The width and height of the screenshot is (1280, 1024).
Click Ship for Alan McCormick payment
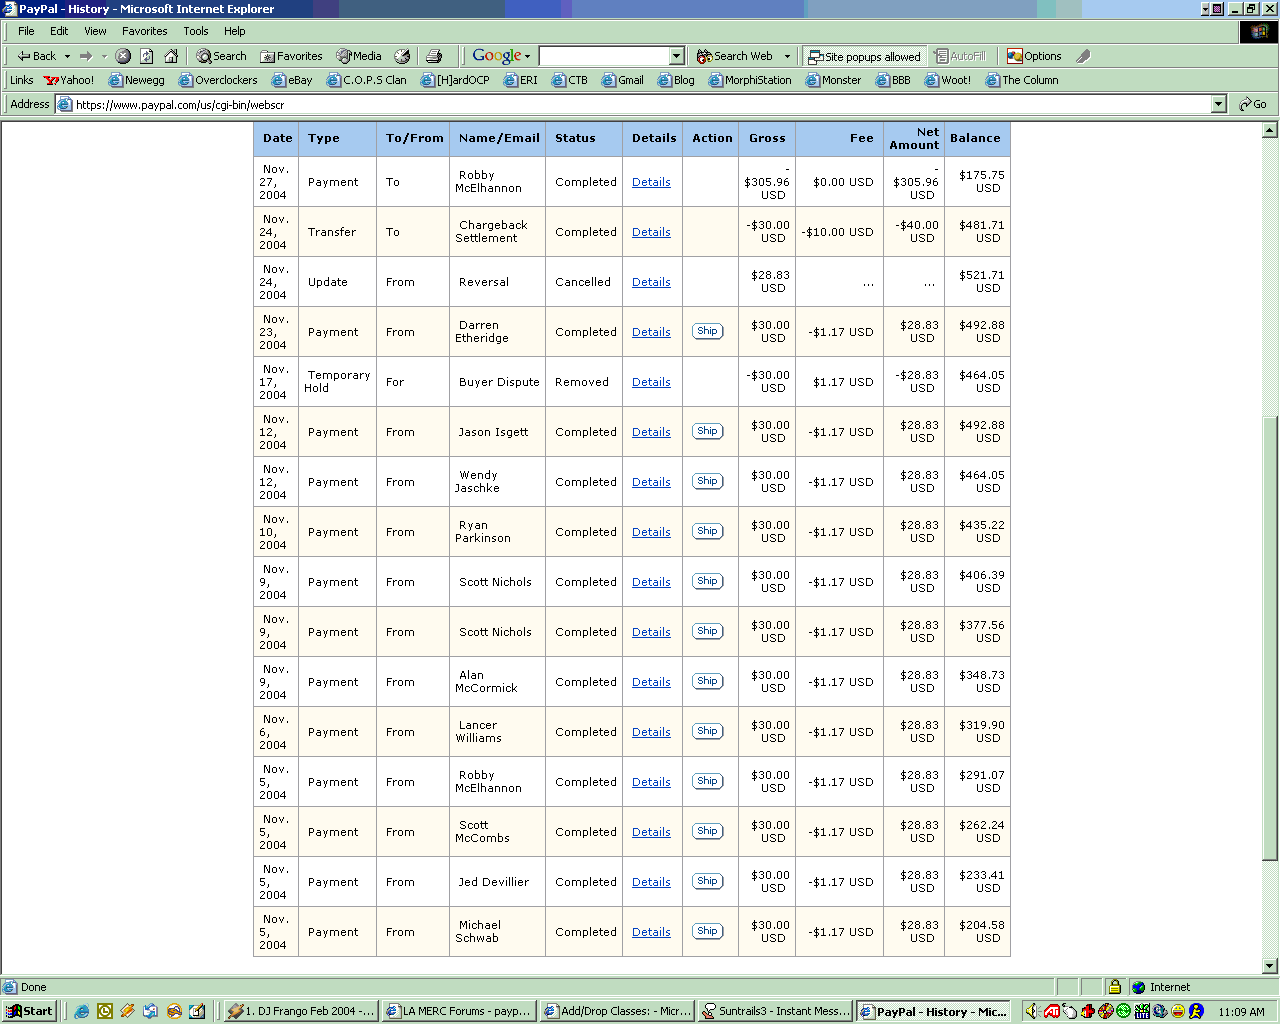(x=707, y=681)
